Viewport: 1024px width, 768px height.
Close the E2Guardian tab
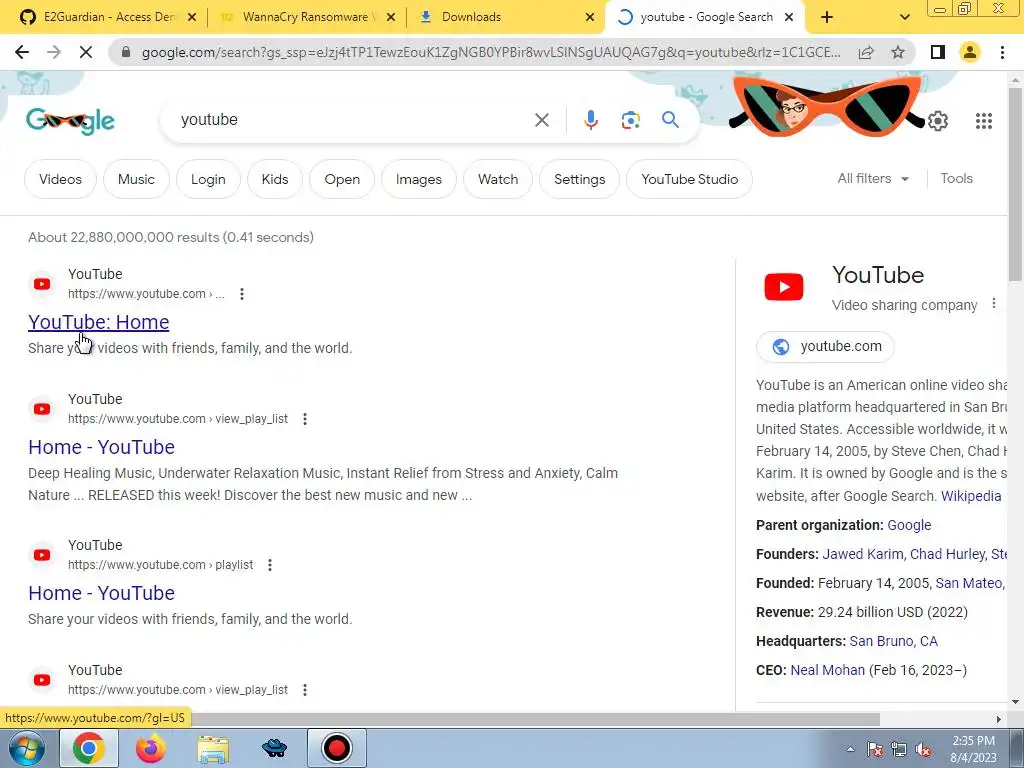coord(191,17)
